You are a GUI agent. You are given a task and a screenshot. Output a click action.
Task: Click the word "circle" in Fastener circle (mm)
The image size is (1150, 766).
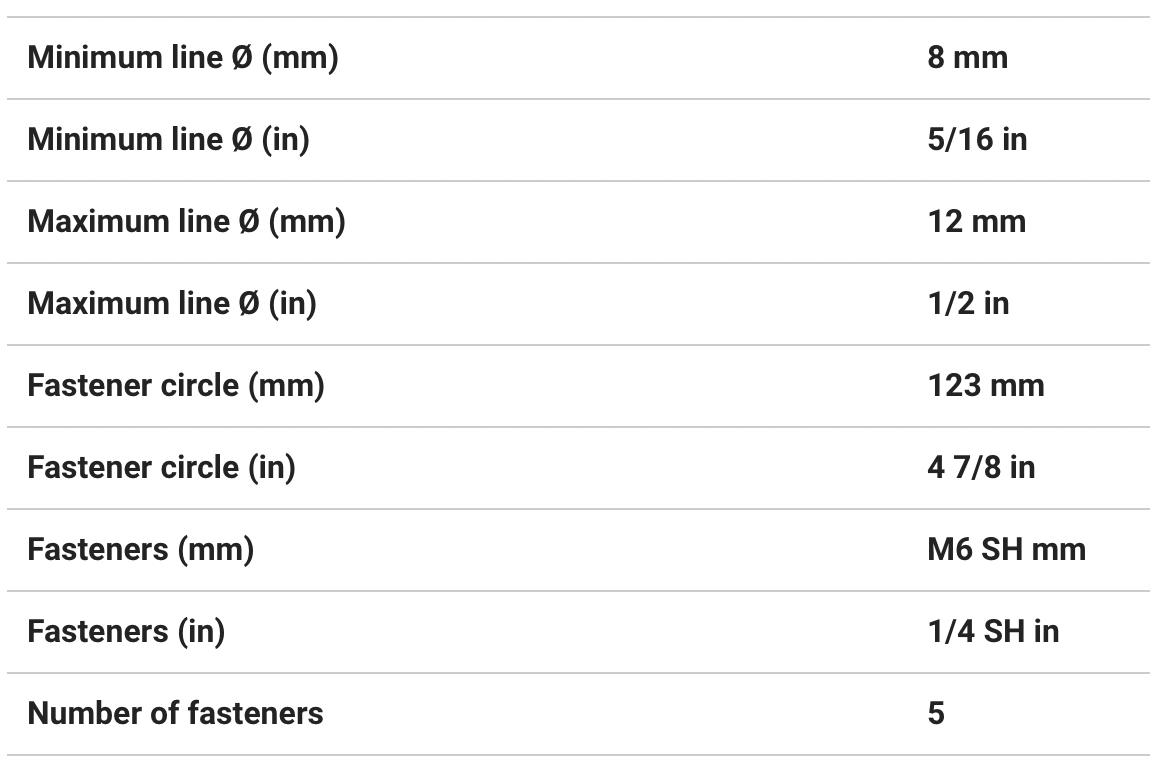[x=200, y=386]
